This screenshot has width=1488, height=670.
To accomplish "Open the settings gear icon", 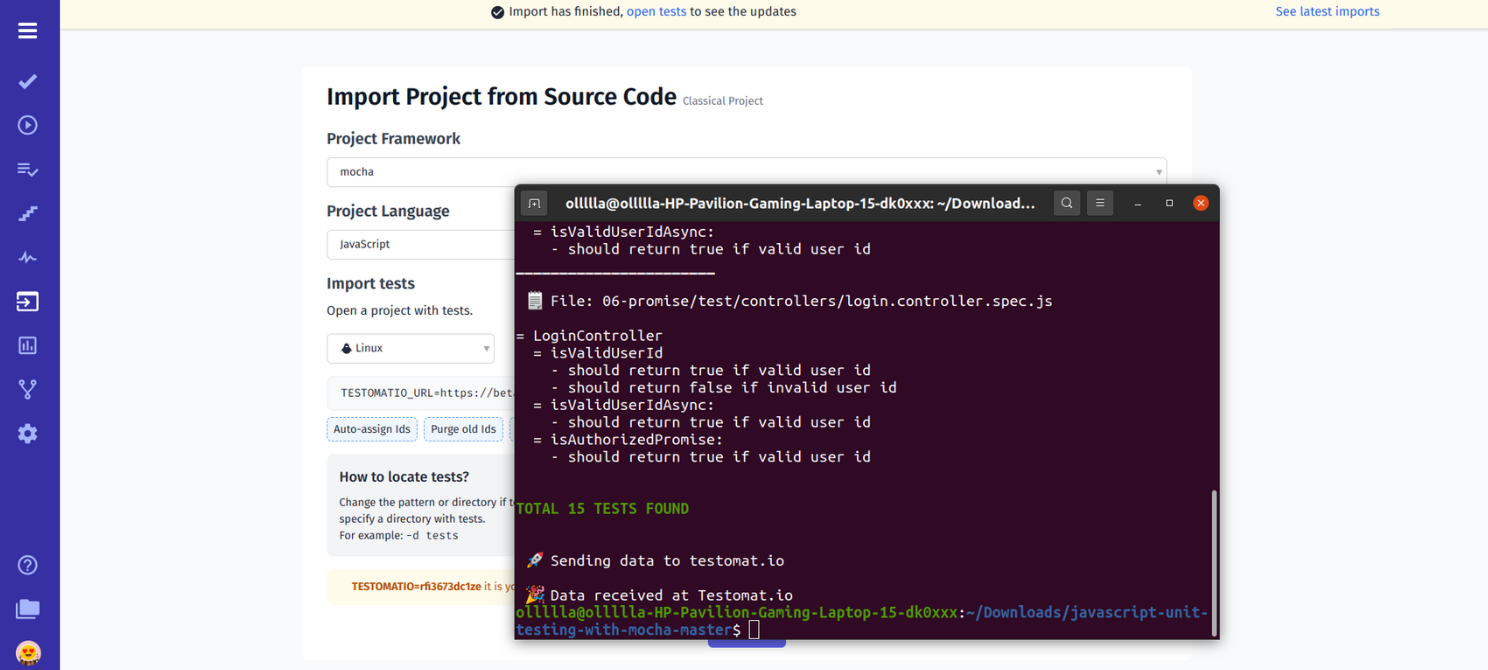I will [x=27, y=433].
